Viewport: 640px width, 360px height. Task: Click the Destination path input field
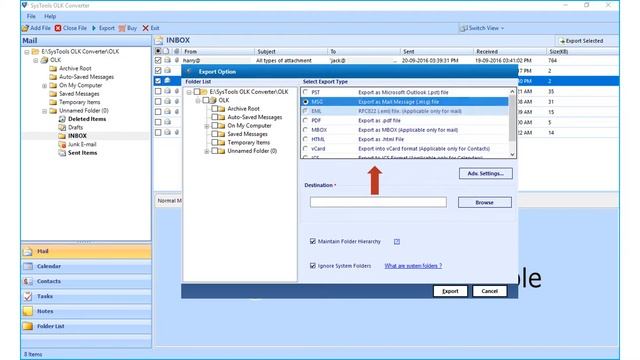point(378,202)
